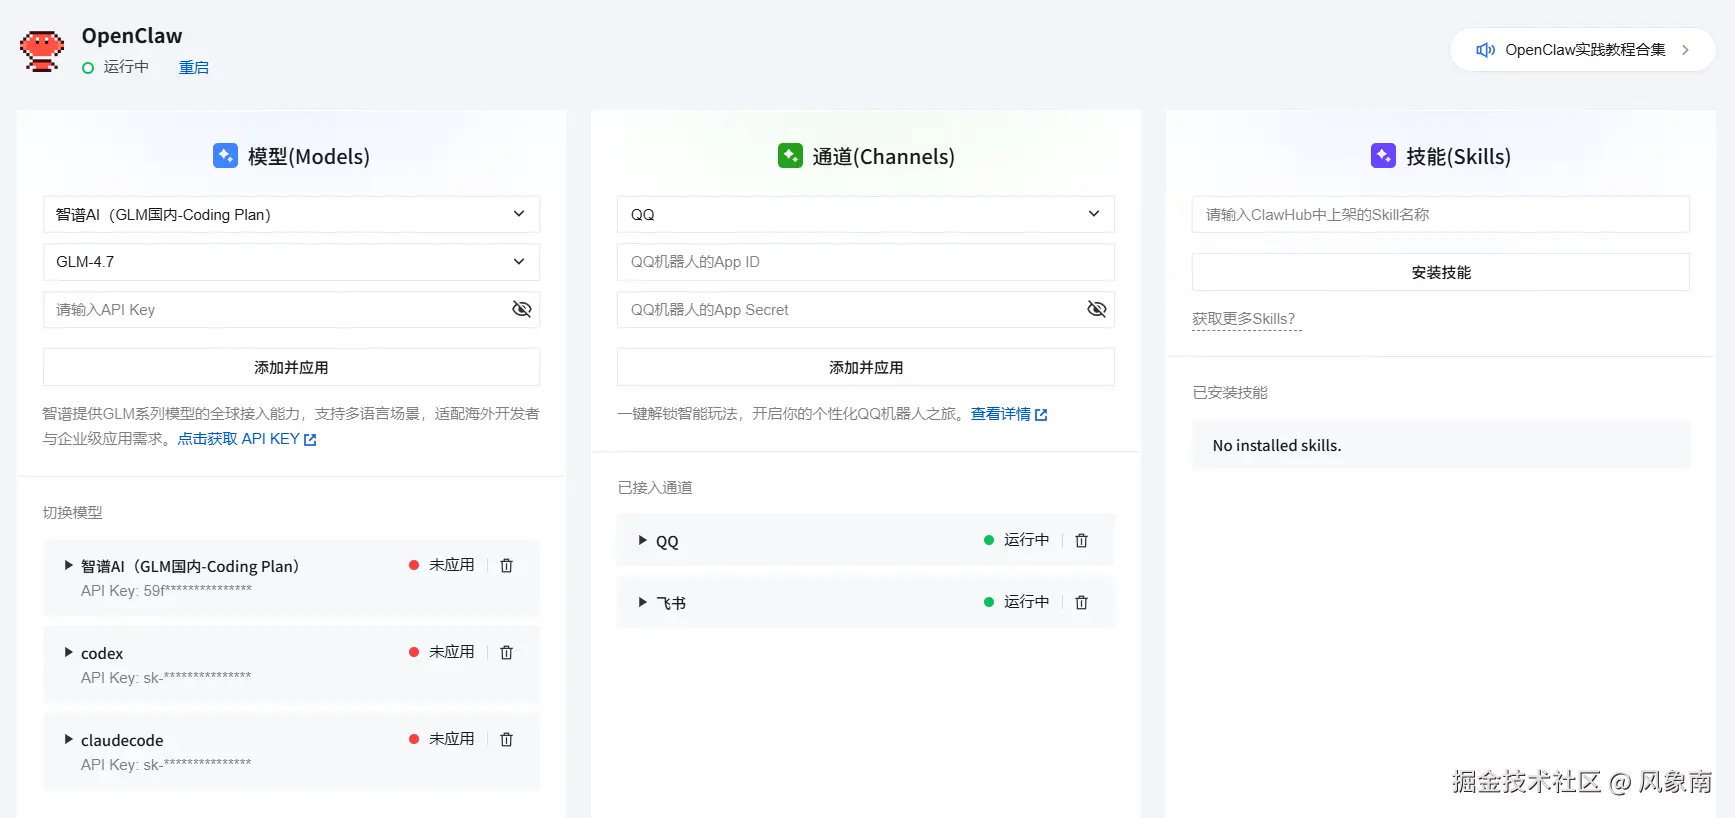The width and height of the screenshot is (1735, 818).
Task: Click 添加并应用 button under Models
Action: (x=291, y=367)
